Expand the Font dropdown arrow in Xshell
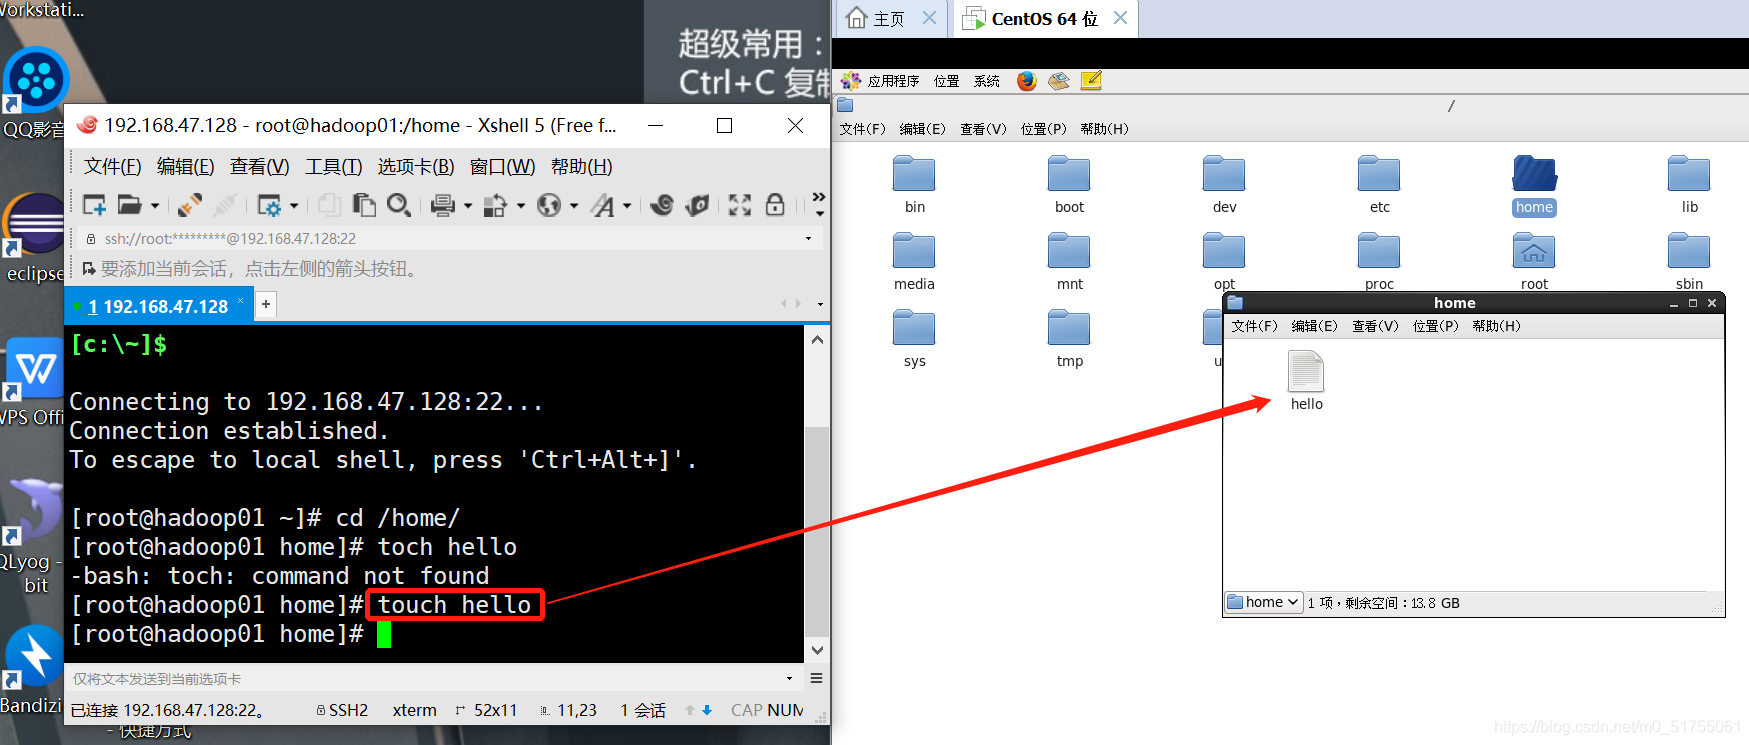 (x=627, y=206)
